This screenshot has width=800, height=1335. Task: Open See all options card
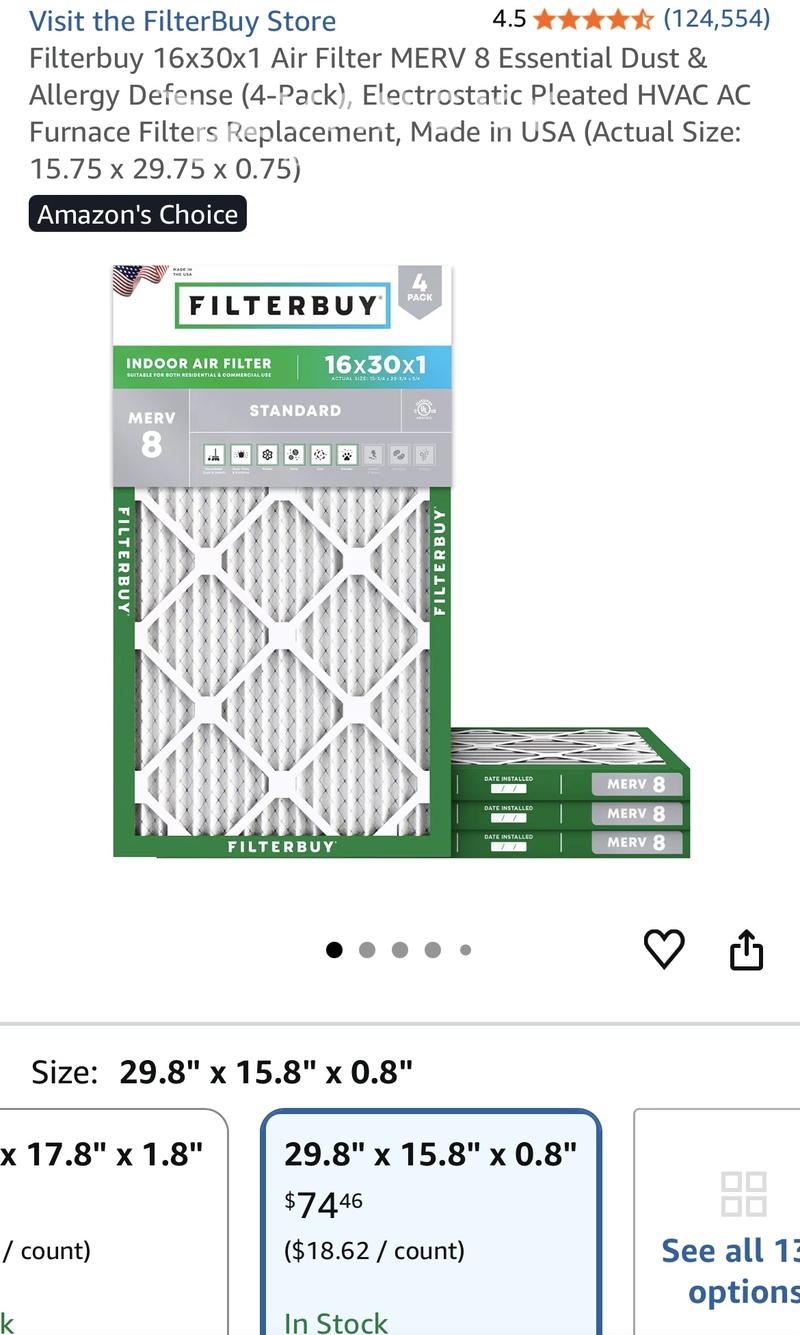point(717,1222)
